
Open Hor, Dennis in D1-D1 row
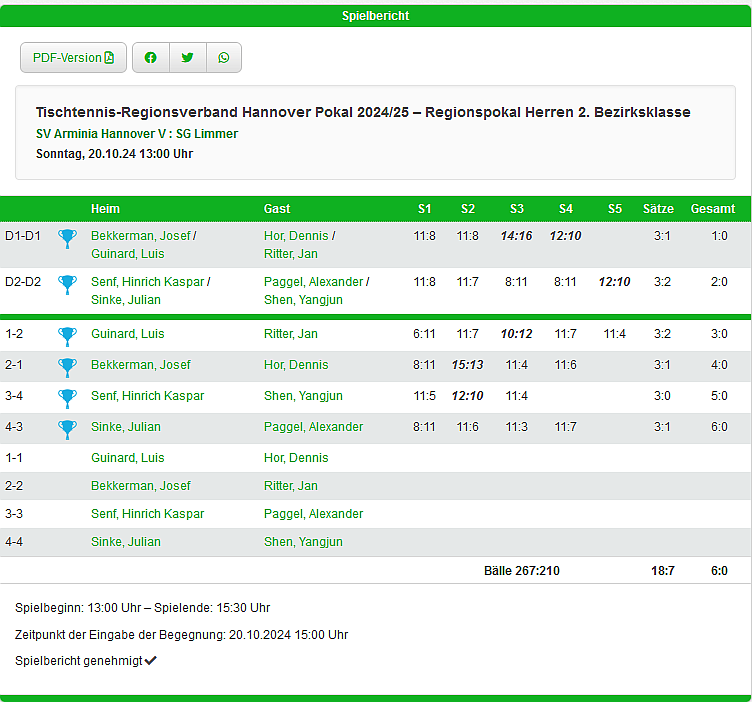[x=296, y=236]
